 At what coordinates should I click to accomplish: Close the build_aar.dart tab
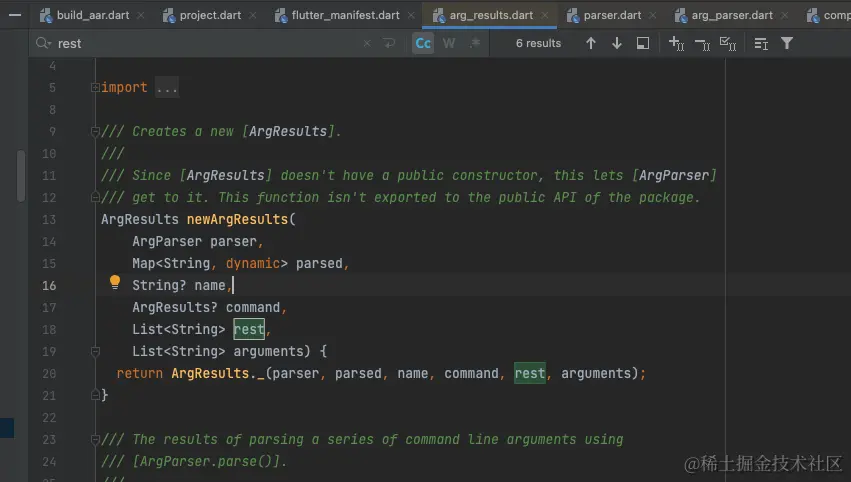click(141, 15)
